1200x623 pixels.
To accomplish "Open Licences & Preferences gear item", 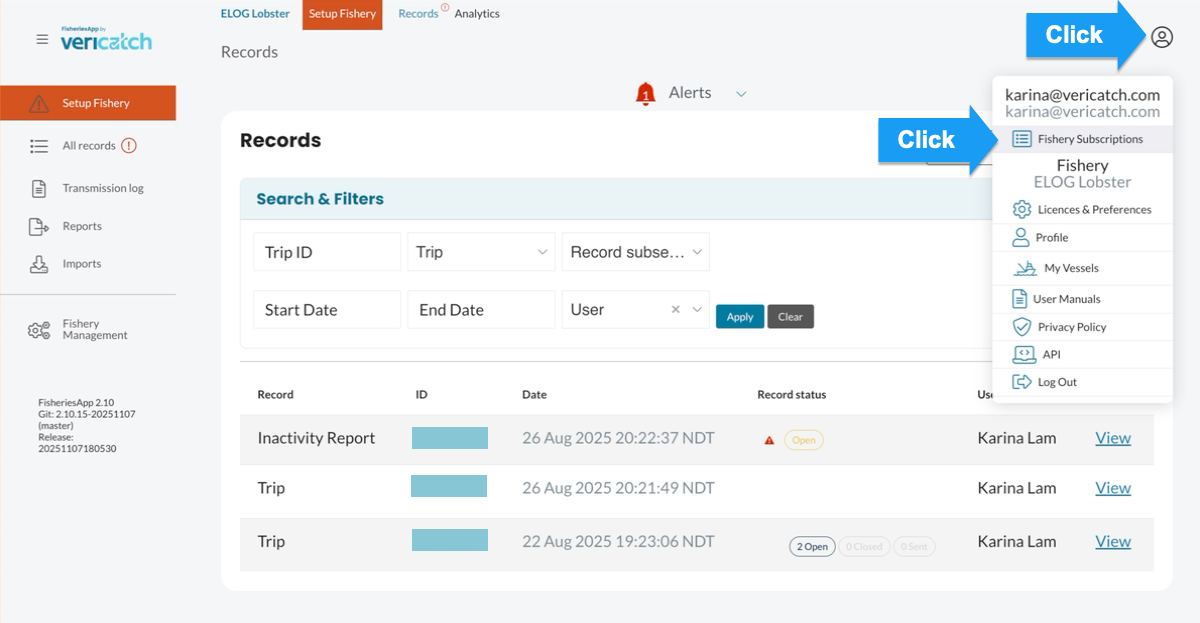I will pyautogui.click(x=1082, y=210).
